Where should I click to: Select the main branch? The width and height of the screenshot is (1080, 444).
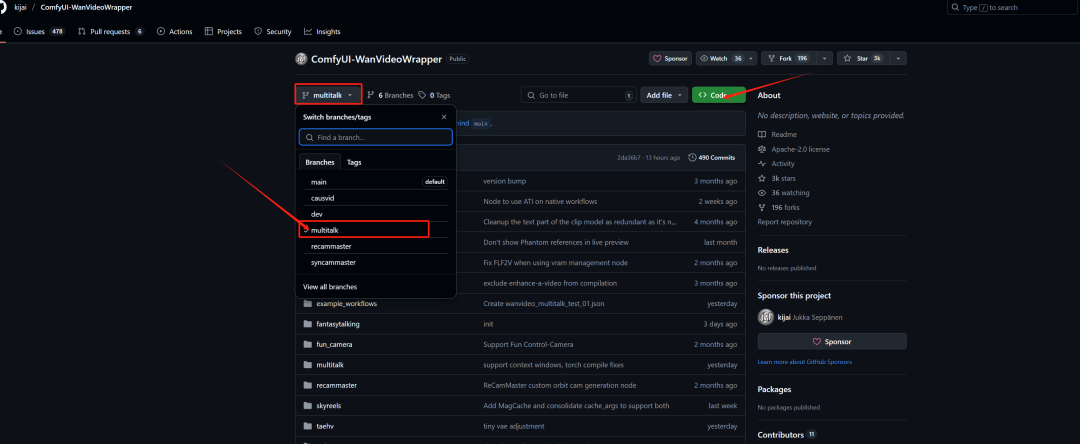click(375, 182)
